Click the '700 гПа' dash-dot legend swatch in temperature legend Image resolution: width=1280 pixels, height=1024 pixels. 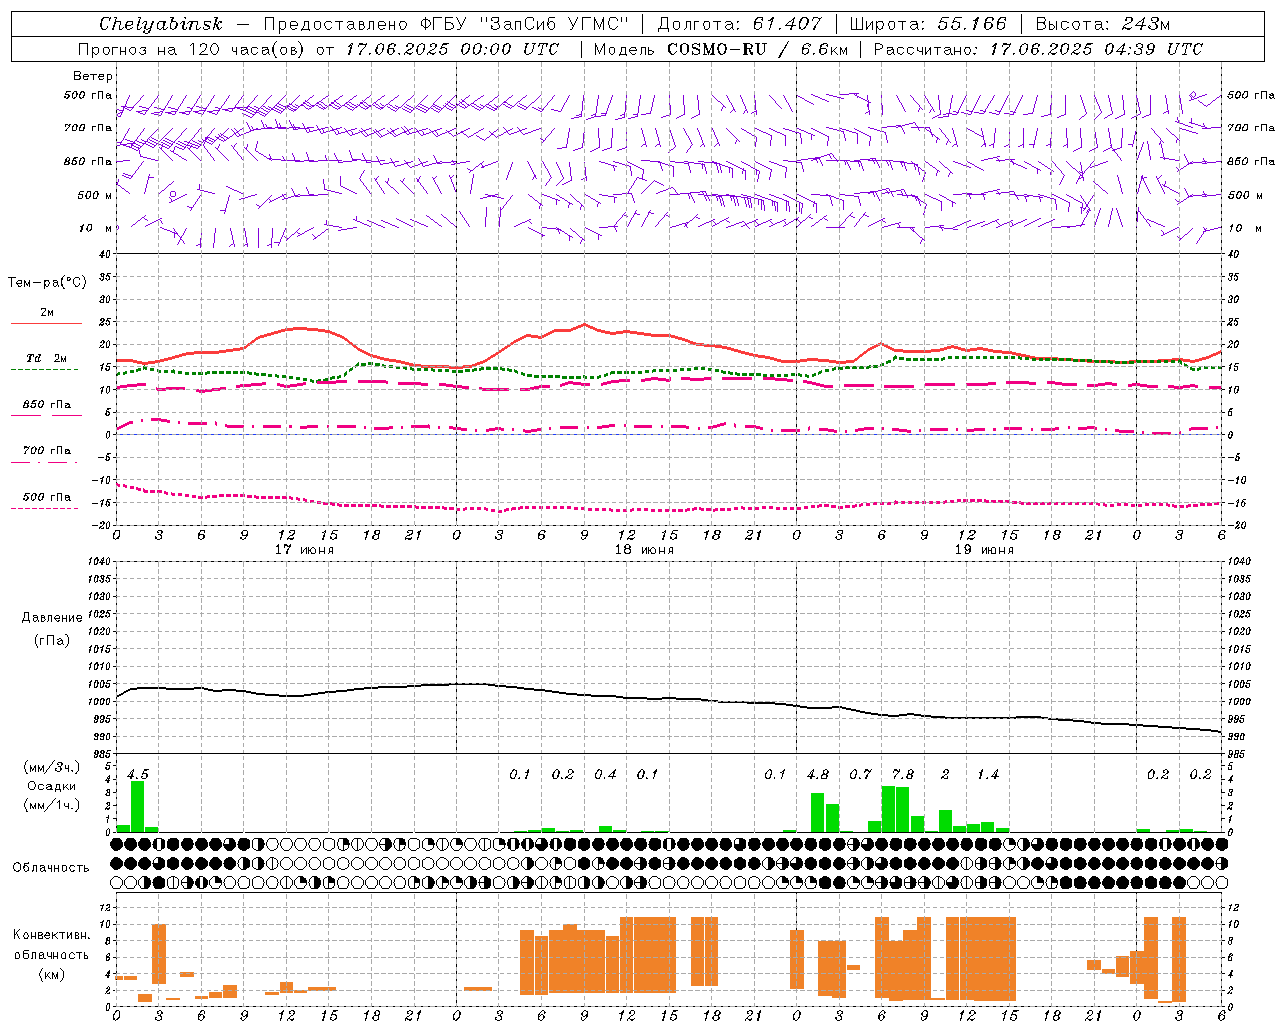pos(44,462)
